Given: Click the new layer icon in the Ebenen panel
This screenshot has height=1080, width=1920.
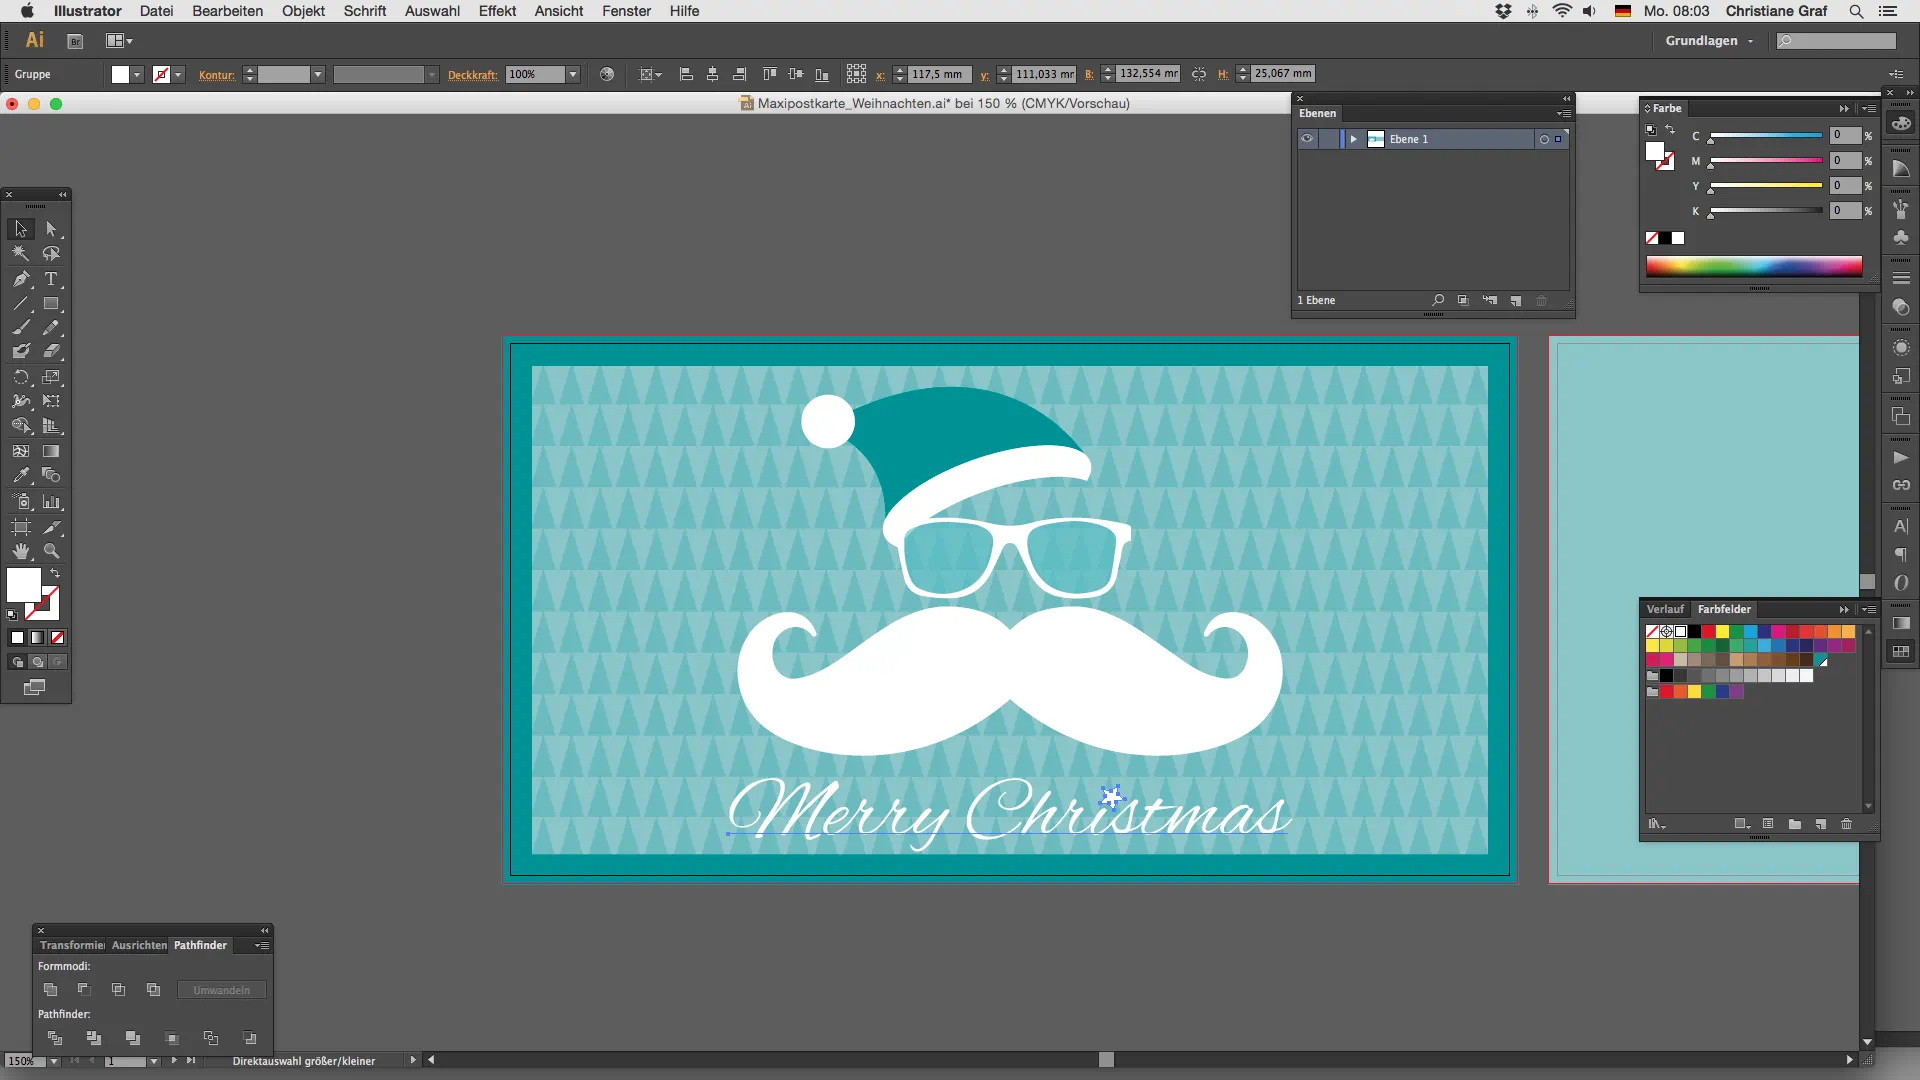Looking at the screenshot, I should [x=1516, y=300].
